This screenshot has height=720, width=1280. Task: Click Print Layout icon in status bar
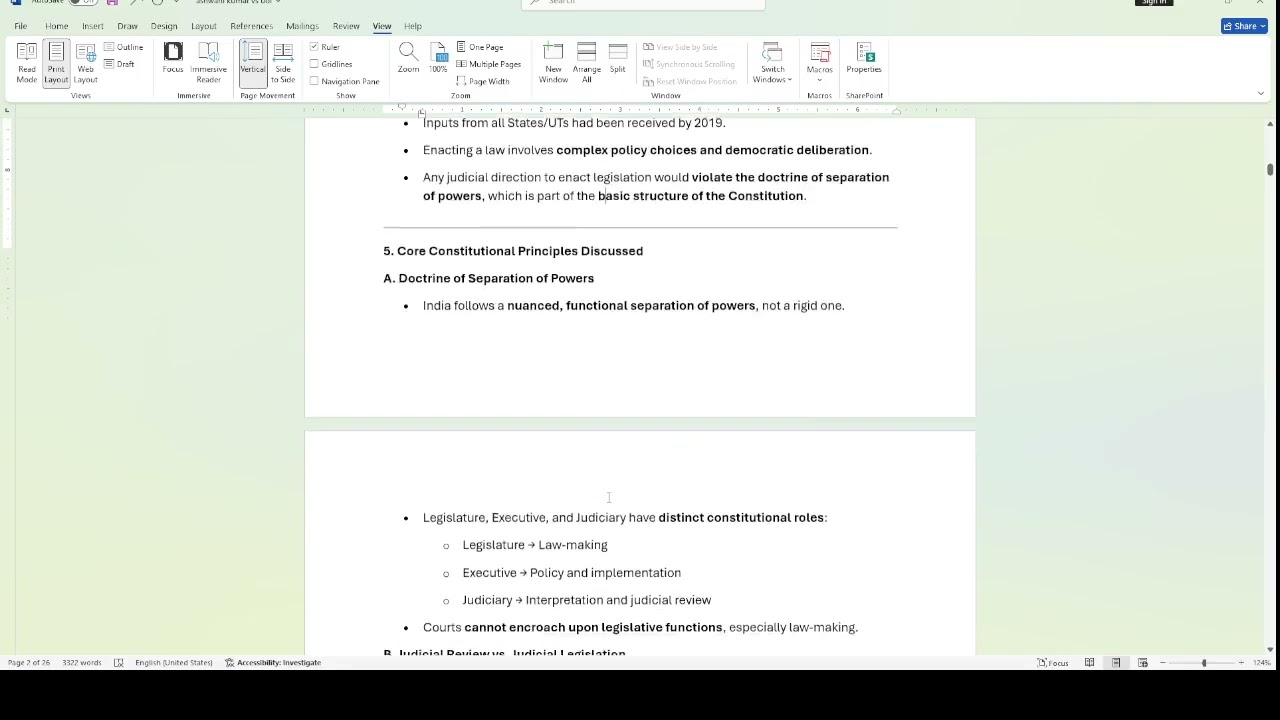1116,663
